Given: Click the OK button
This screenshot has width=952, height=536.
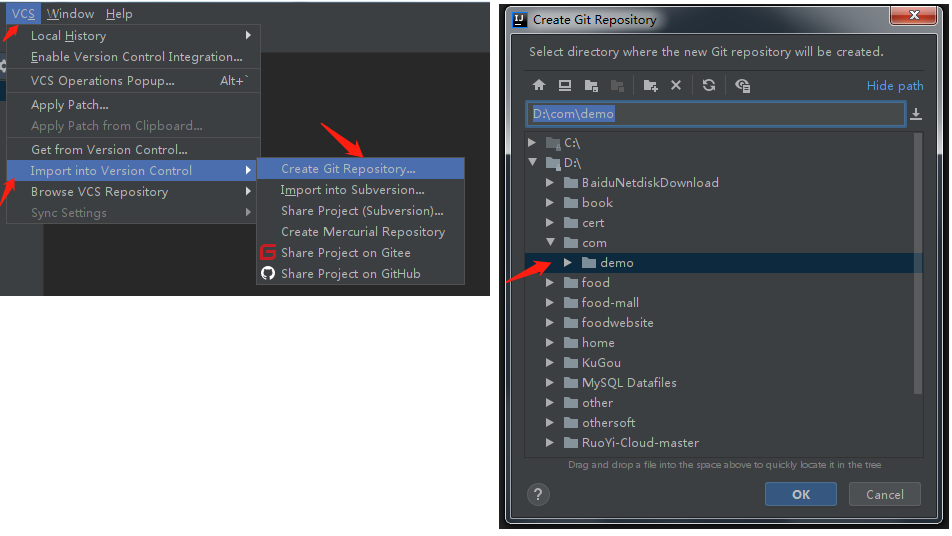Looking at the screenshot, I should [x=801, y=494].
